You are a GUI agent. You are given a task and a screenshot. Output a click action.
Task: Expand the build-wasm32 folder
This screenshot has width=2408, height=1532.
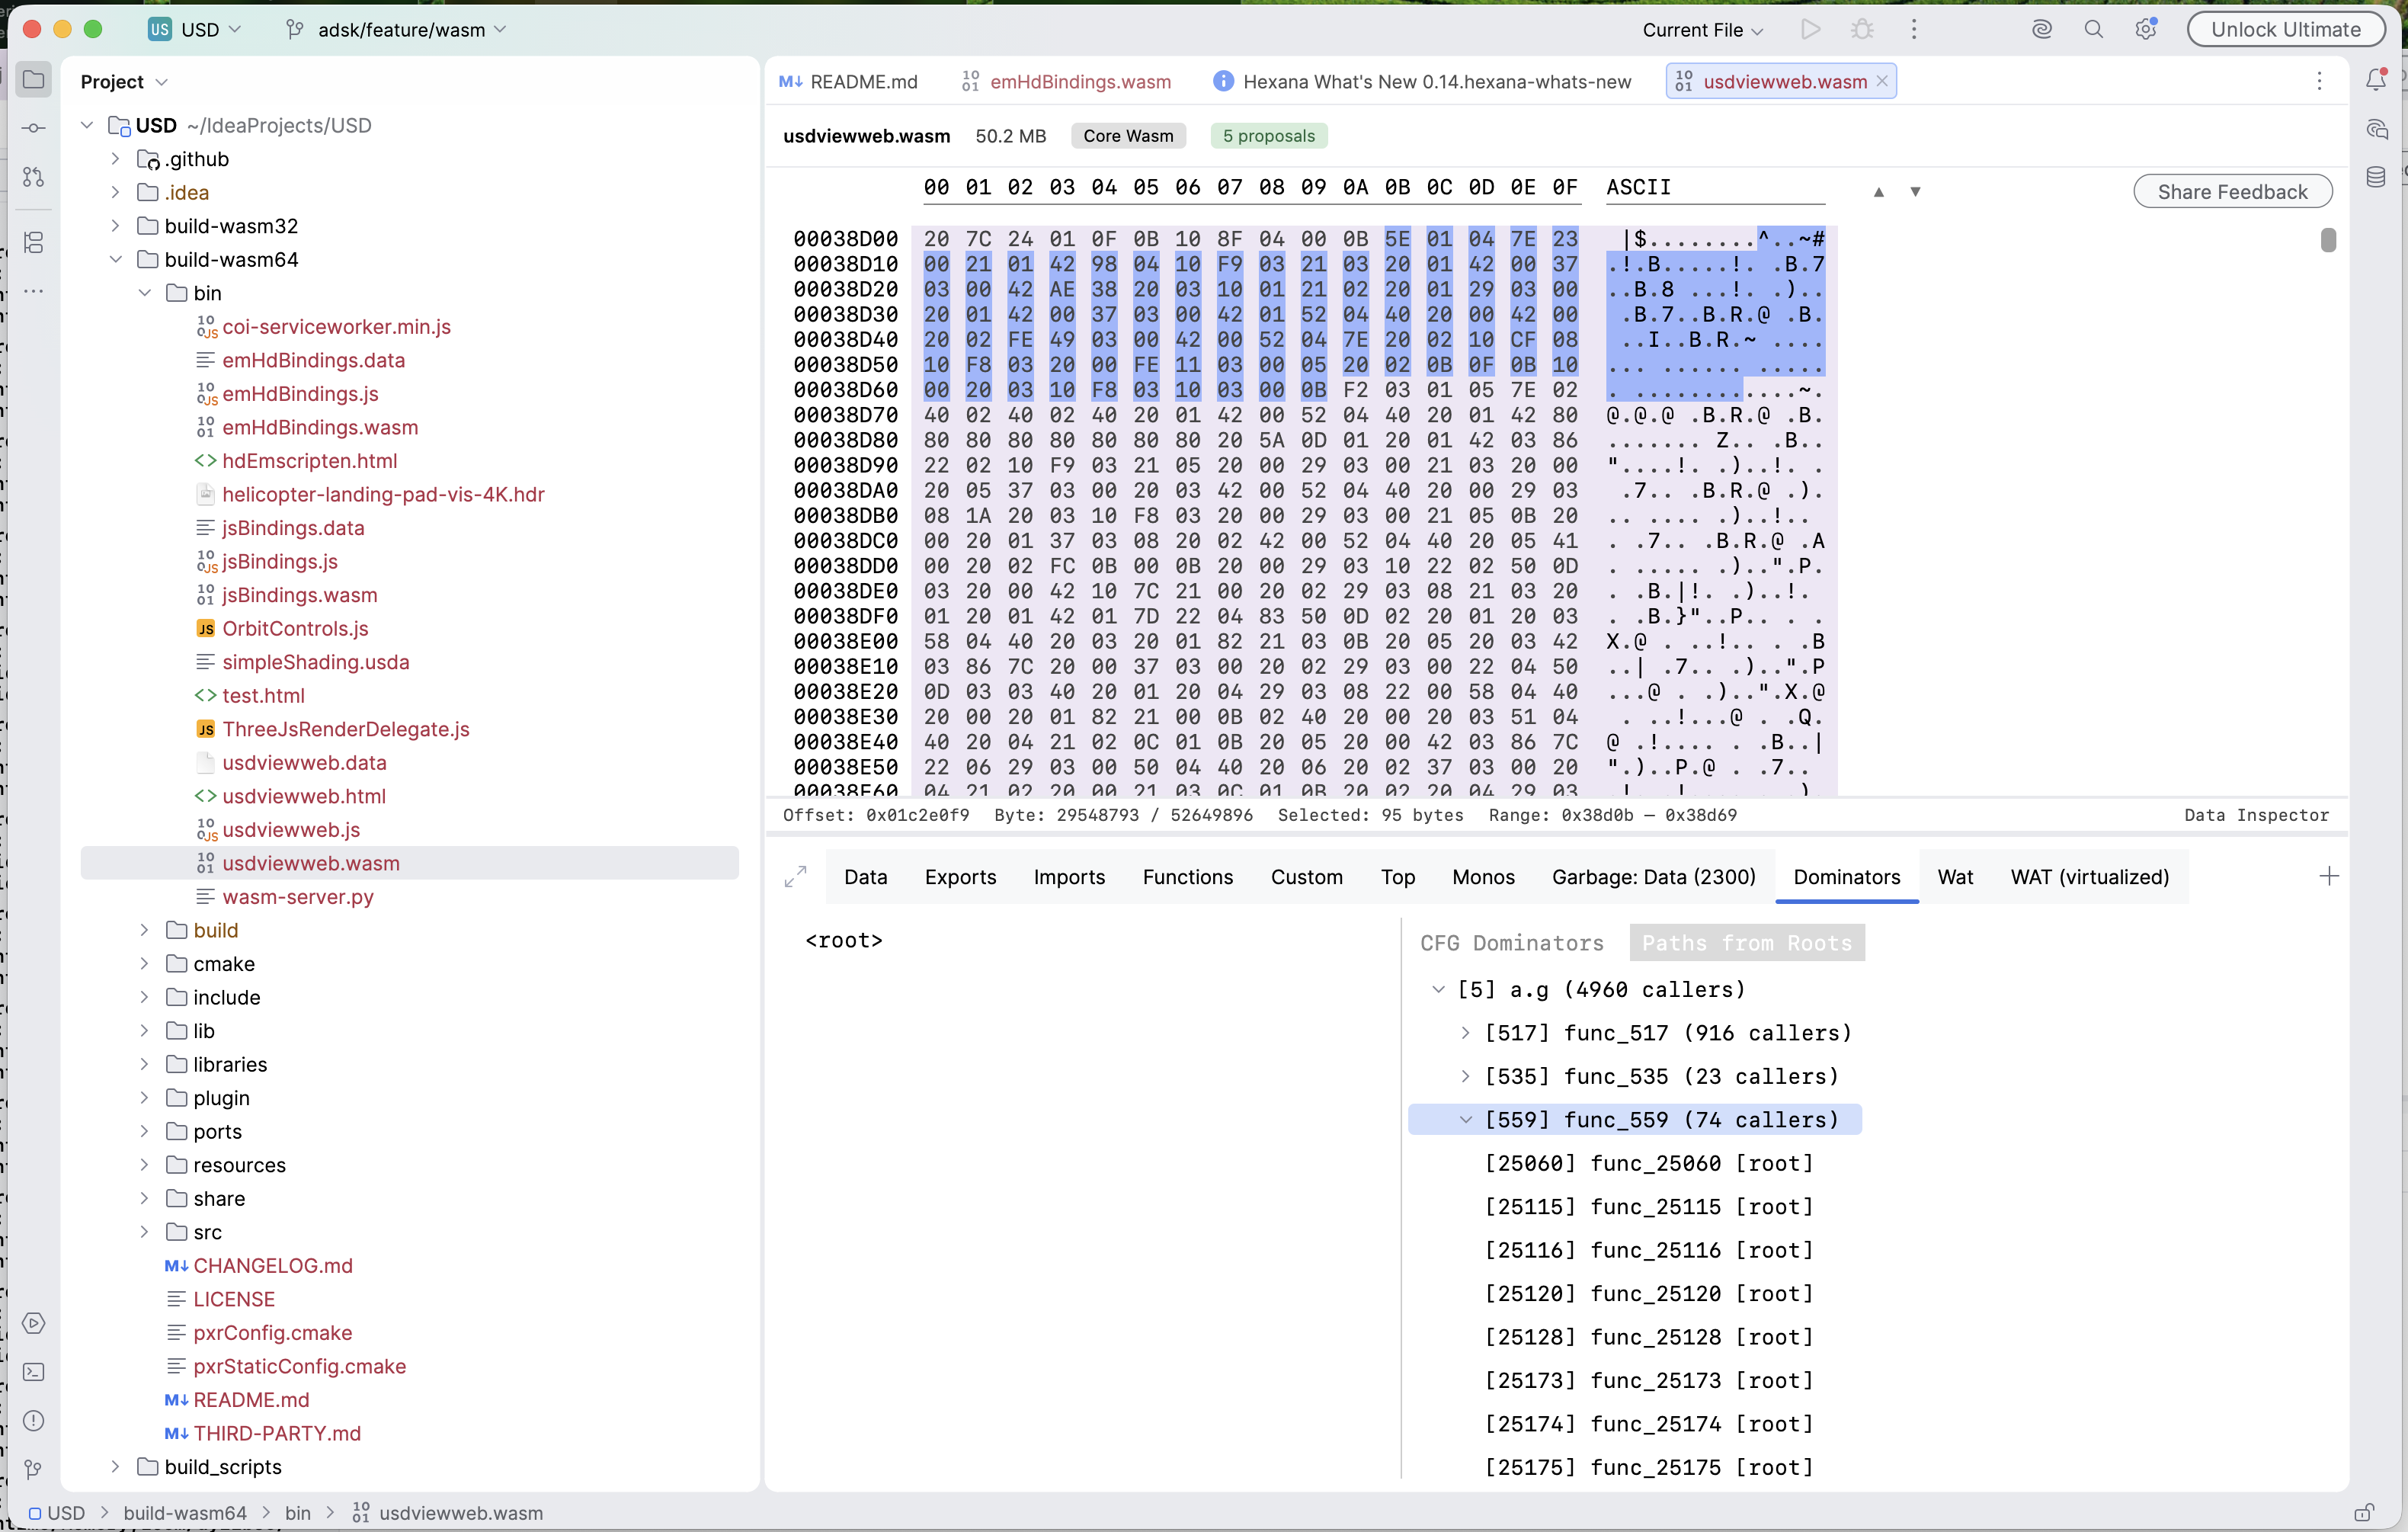(x=115, y=226)
